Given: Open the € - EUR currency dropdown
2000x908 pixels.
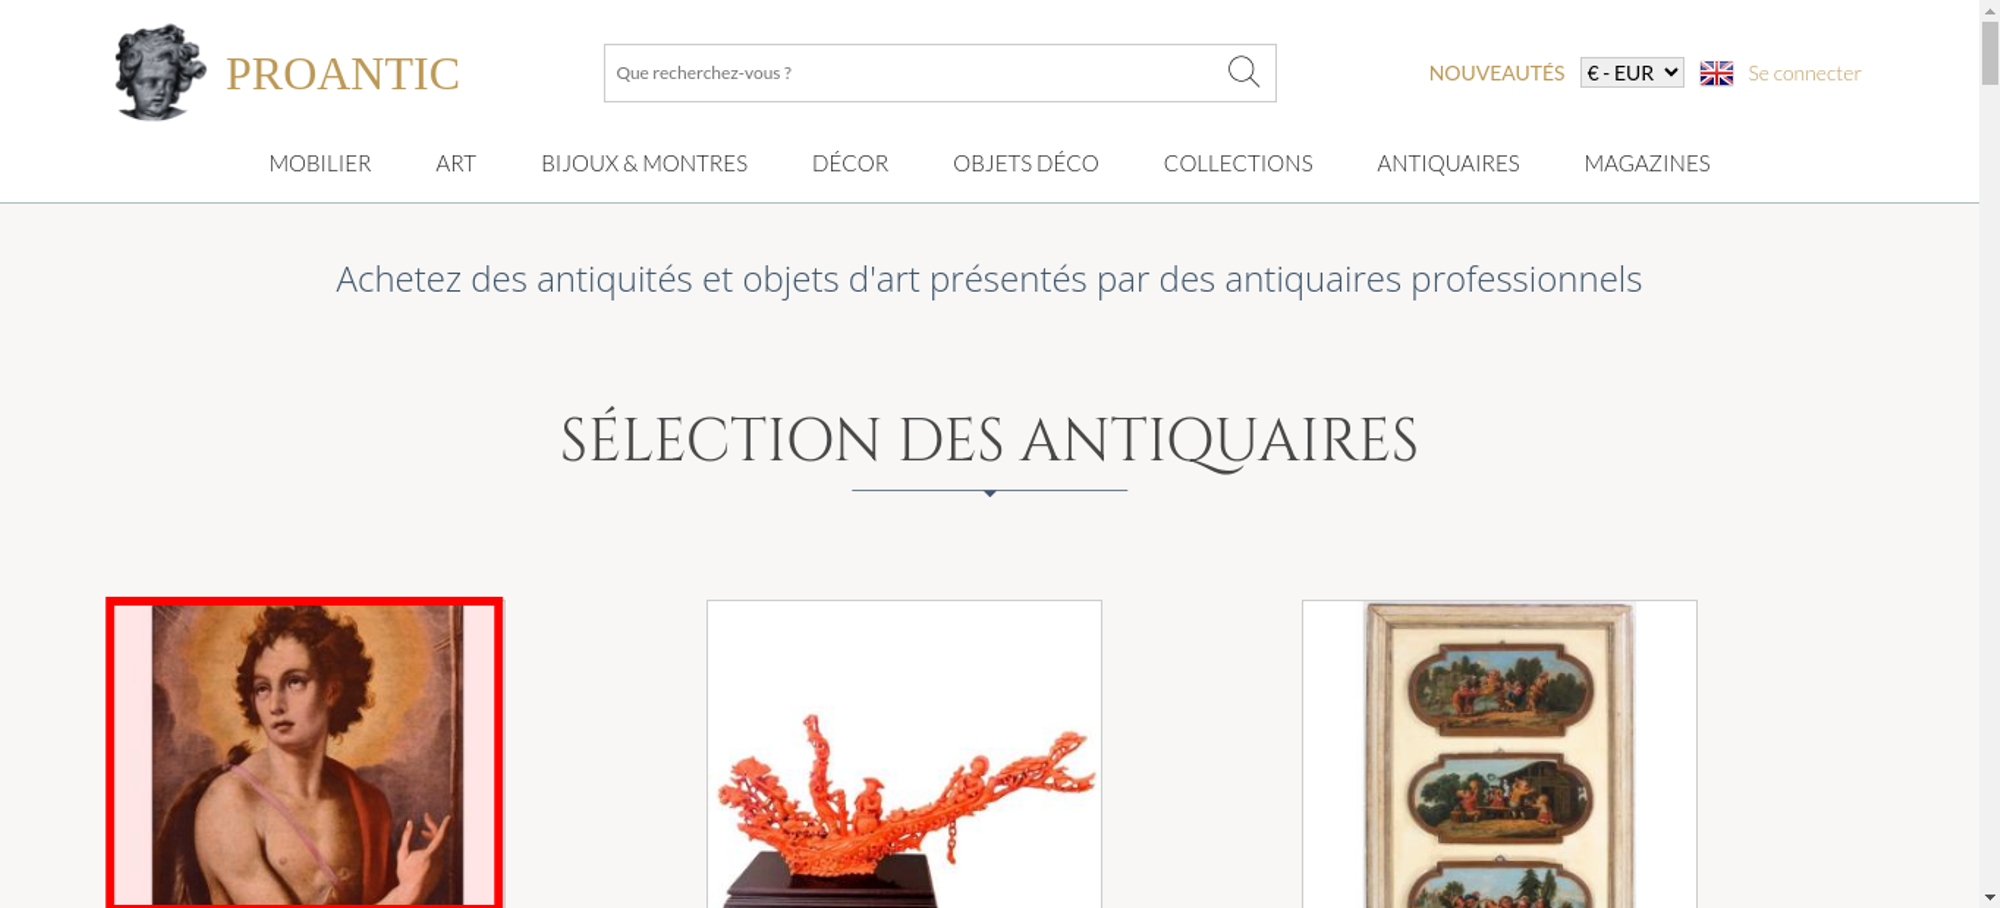Looking at the screenshot, I should pyautogui.click(x=1632, y=73).
